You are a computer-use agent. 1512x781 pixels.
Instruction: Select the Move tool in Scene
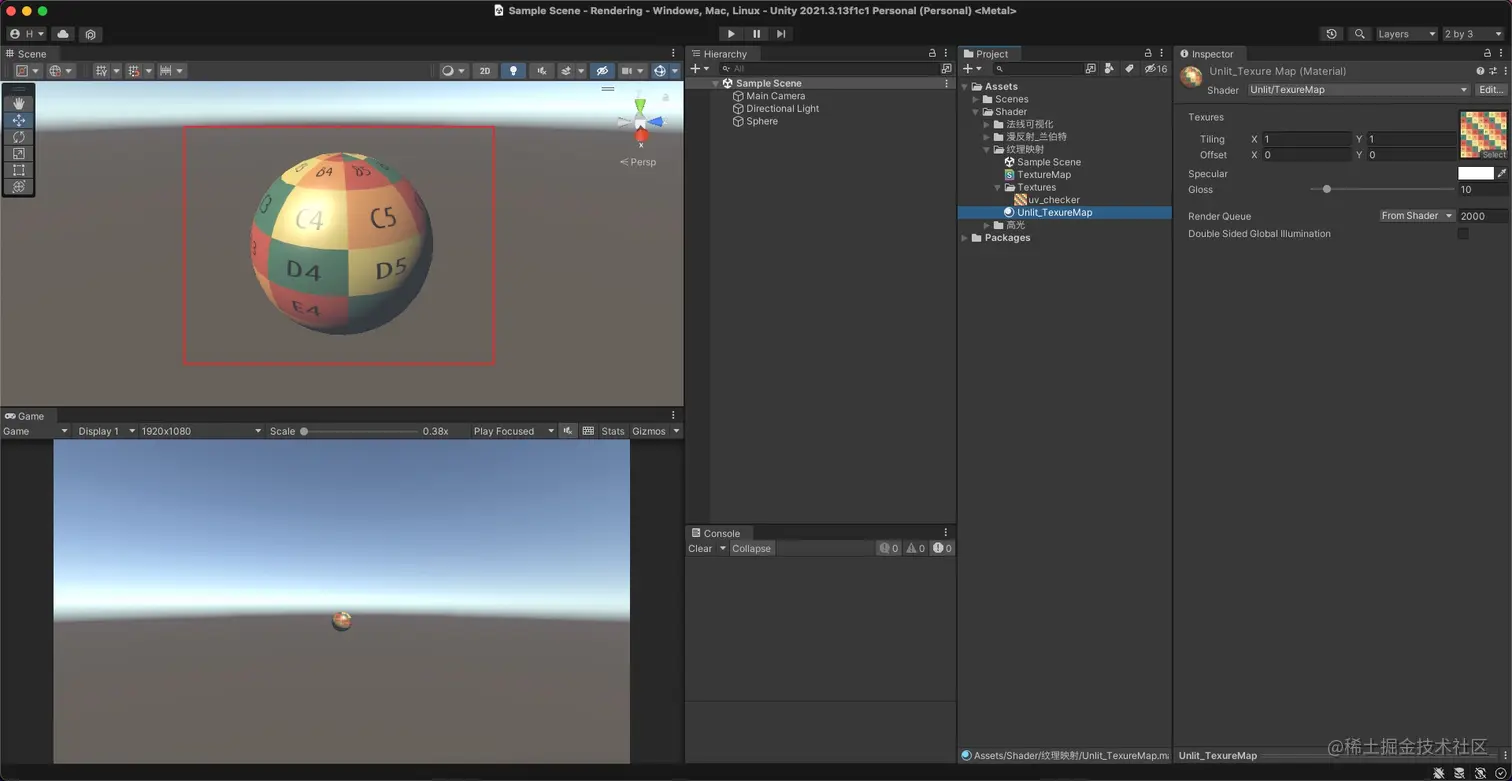[x=19, y=120]
